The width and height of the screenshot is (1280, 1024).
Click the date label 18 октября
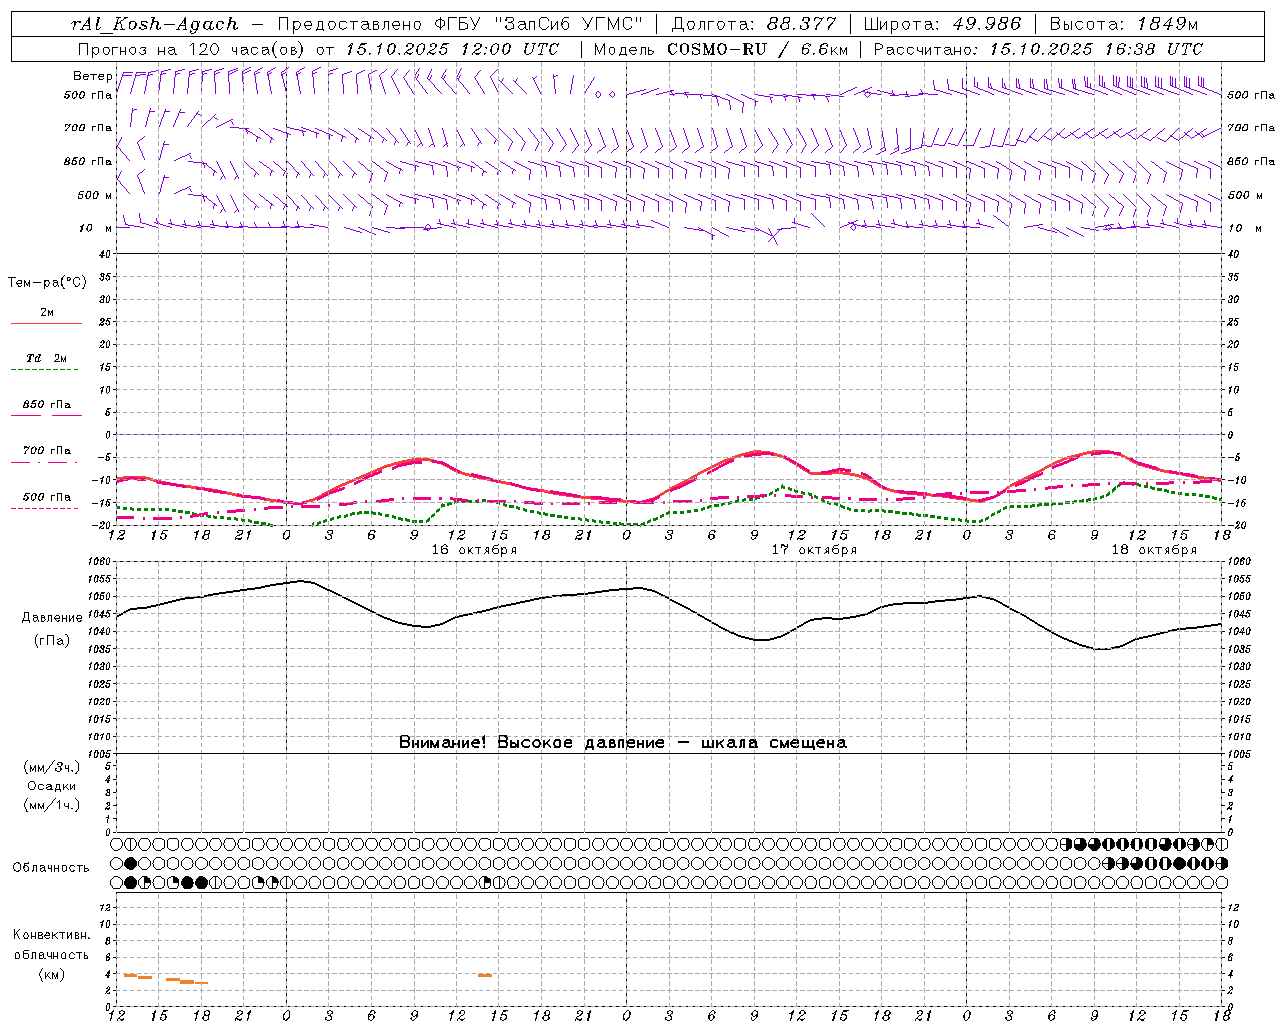click(x=1154, y=550)
